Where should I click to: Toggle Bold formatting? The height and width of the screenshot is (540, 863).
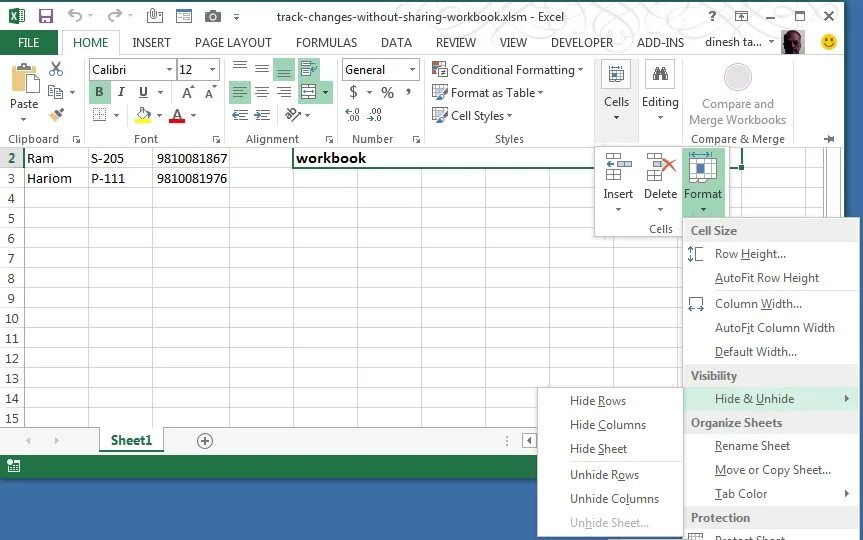100,92
